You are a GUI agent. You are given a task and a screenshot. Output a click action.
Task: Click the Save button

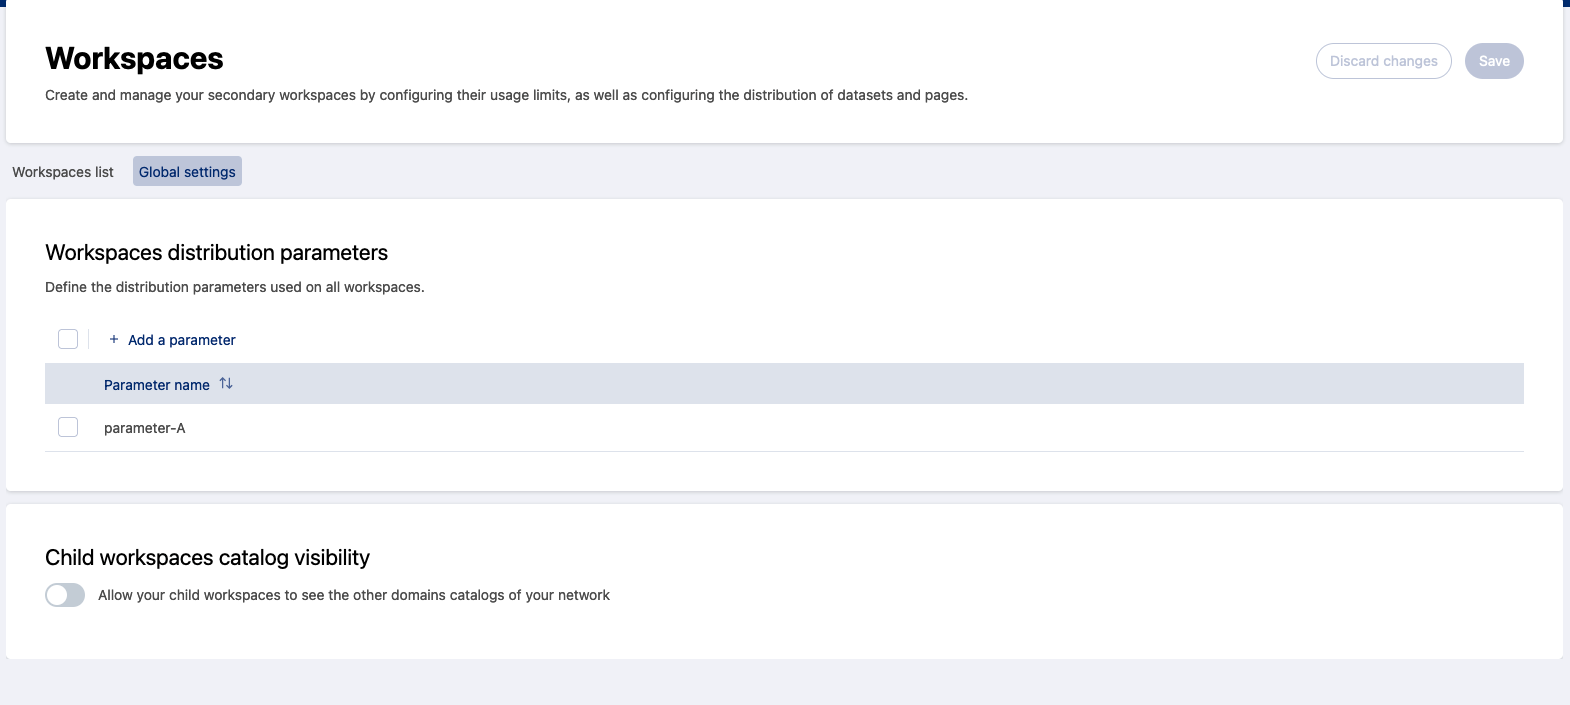(1494, 61)
